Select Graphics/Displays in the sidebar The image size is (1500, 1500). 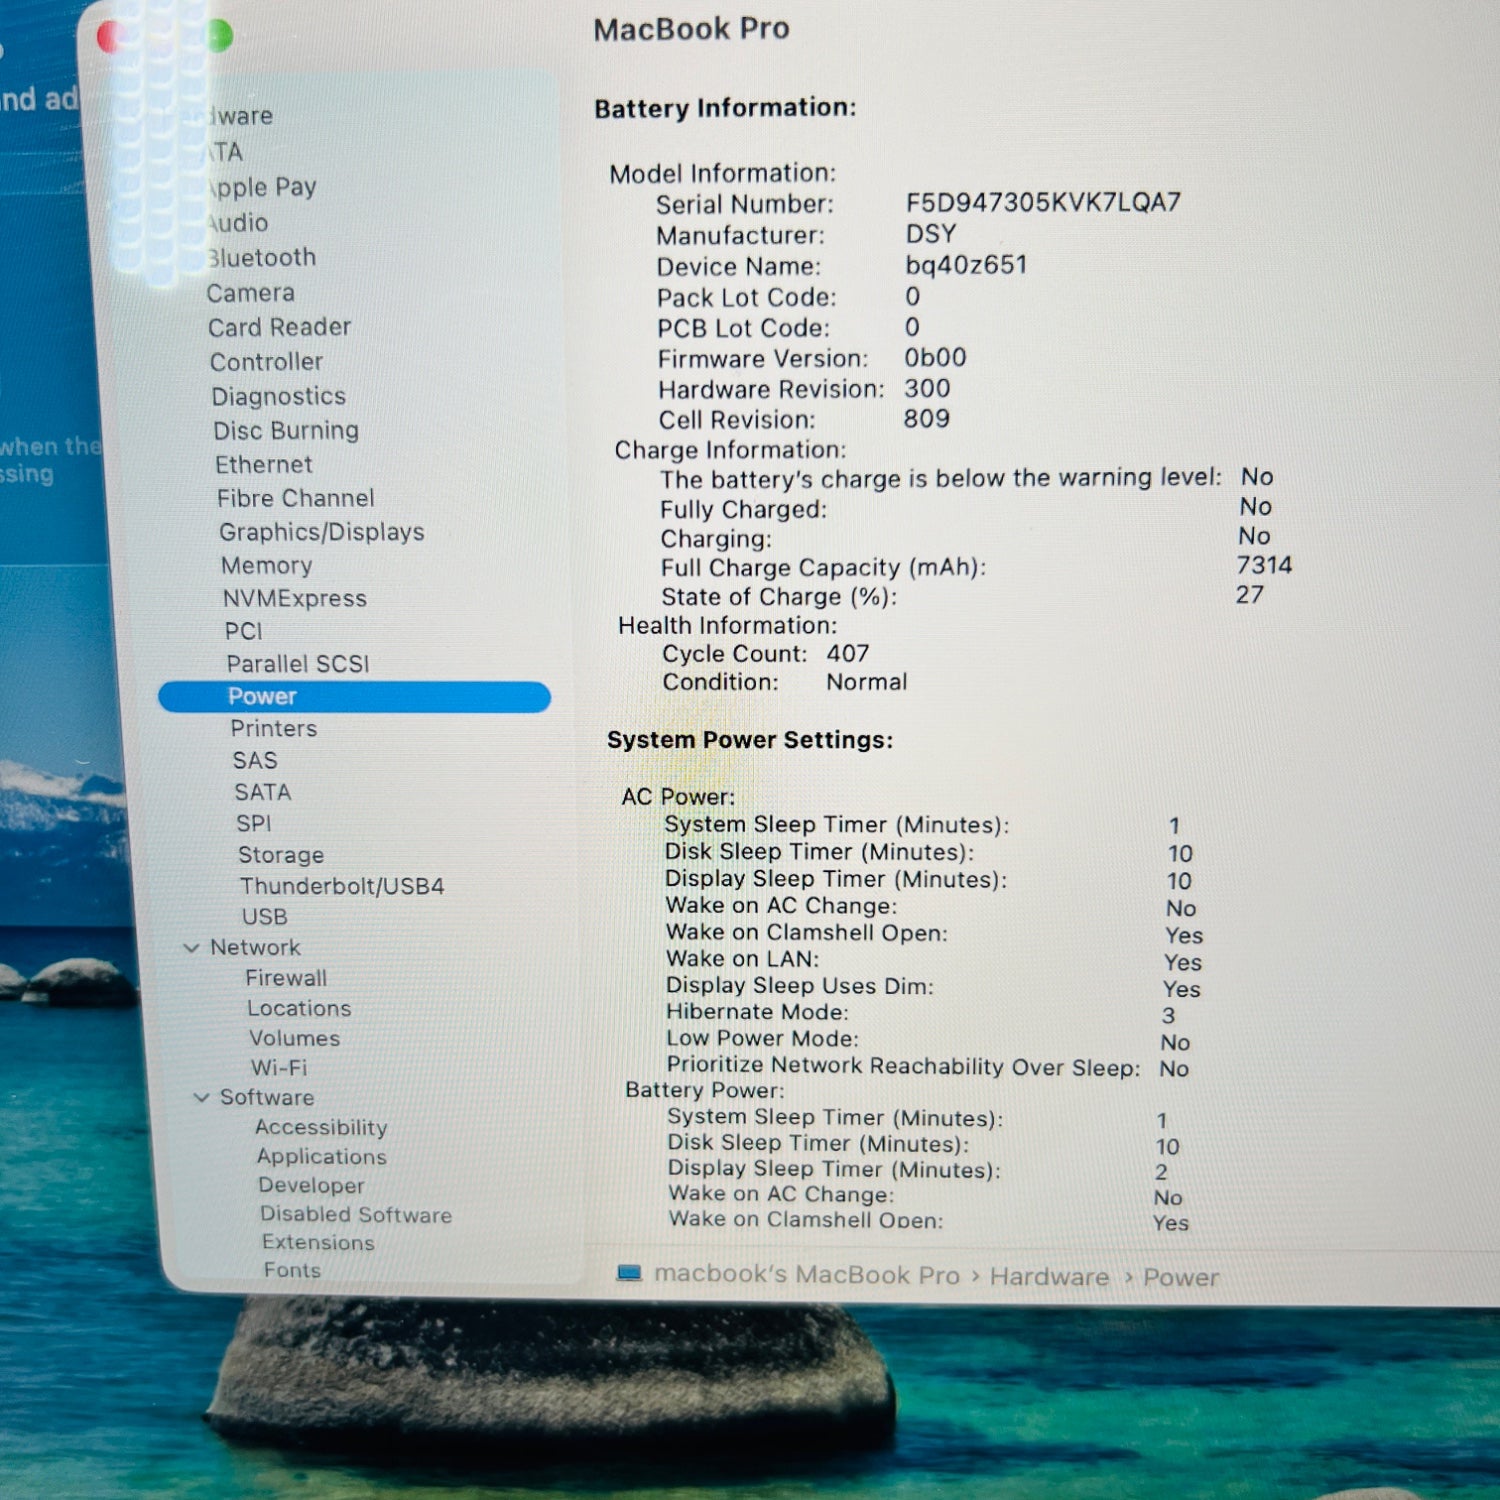pyautogui.click(x=321, y=532)
